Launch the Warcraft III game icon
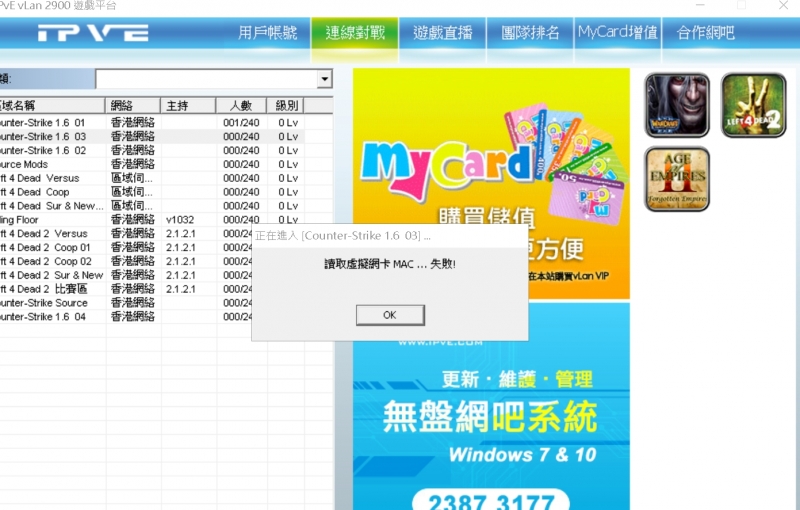 coord(677,105)
